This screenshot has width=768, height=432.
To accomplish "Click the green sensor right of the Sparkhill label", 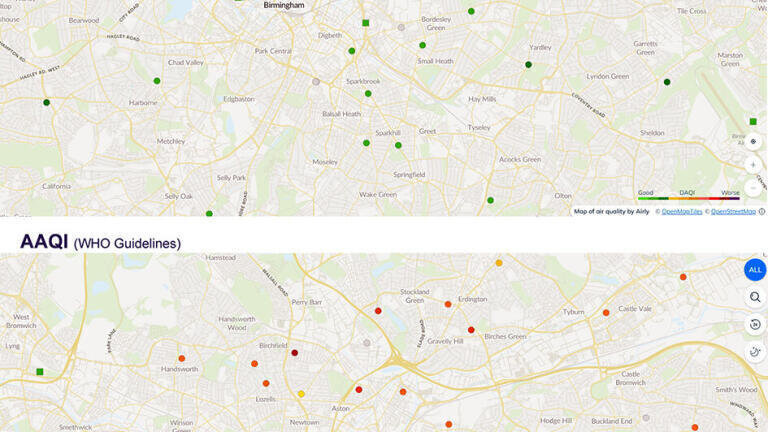I will pos(398,145).
